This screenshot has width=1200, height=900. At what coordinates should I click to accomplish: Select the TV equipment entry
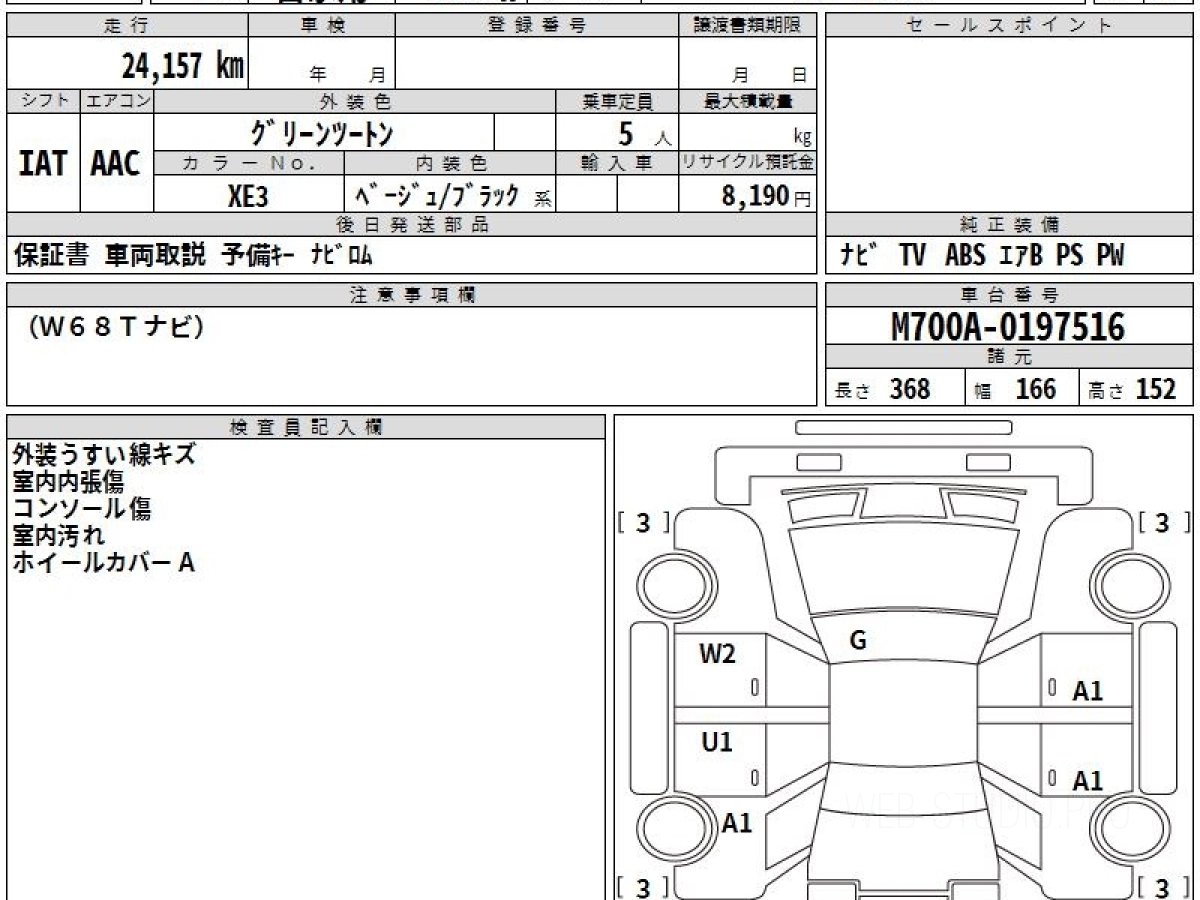912,256
